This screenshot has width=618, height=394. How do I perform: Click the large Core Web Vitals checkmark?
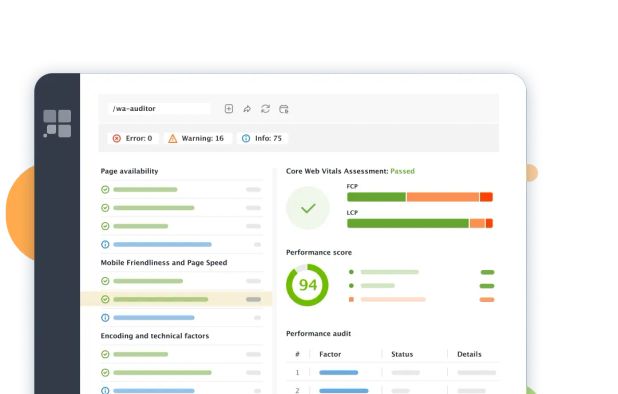point(308,208)
